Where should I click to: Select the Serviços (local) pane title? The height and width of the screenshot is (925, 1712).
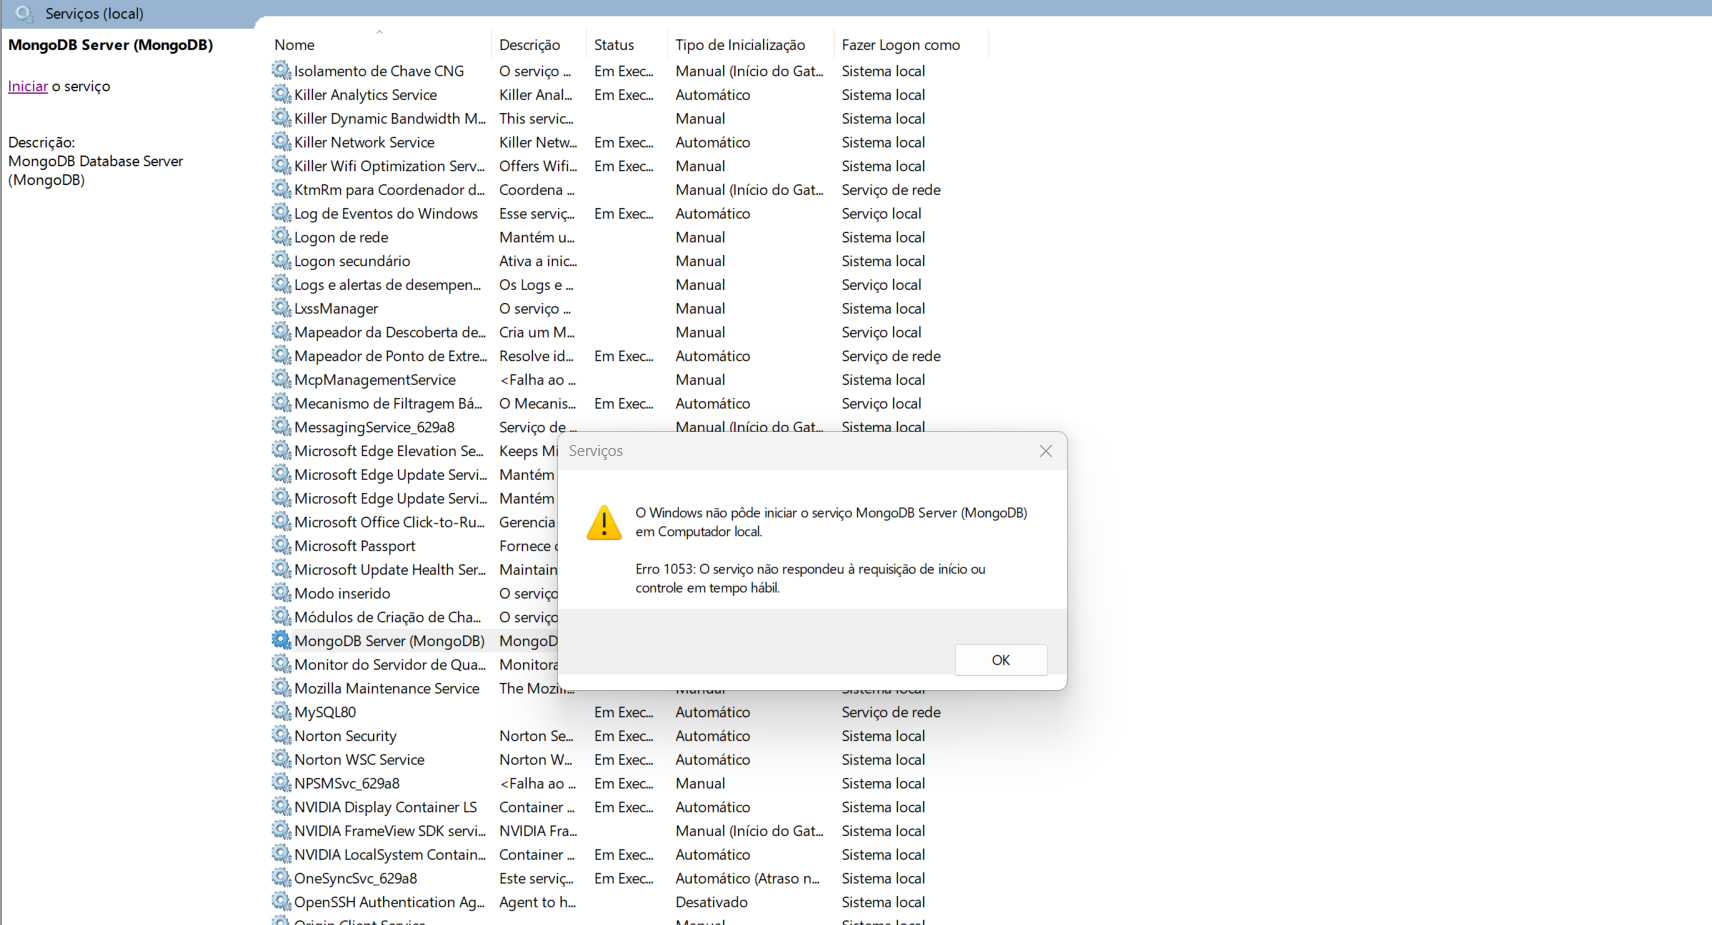click(94, 13)
